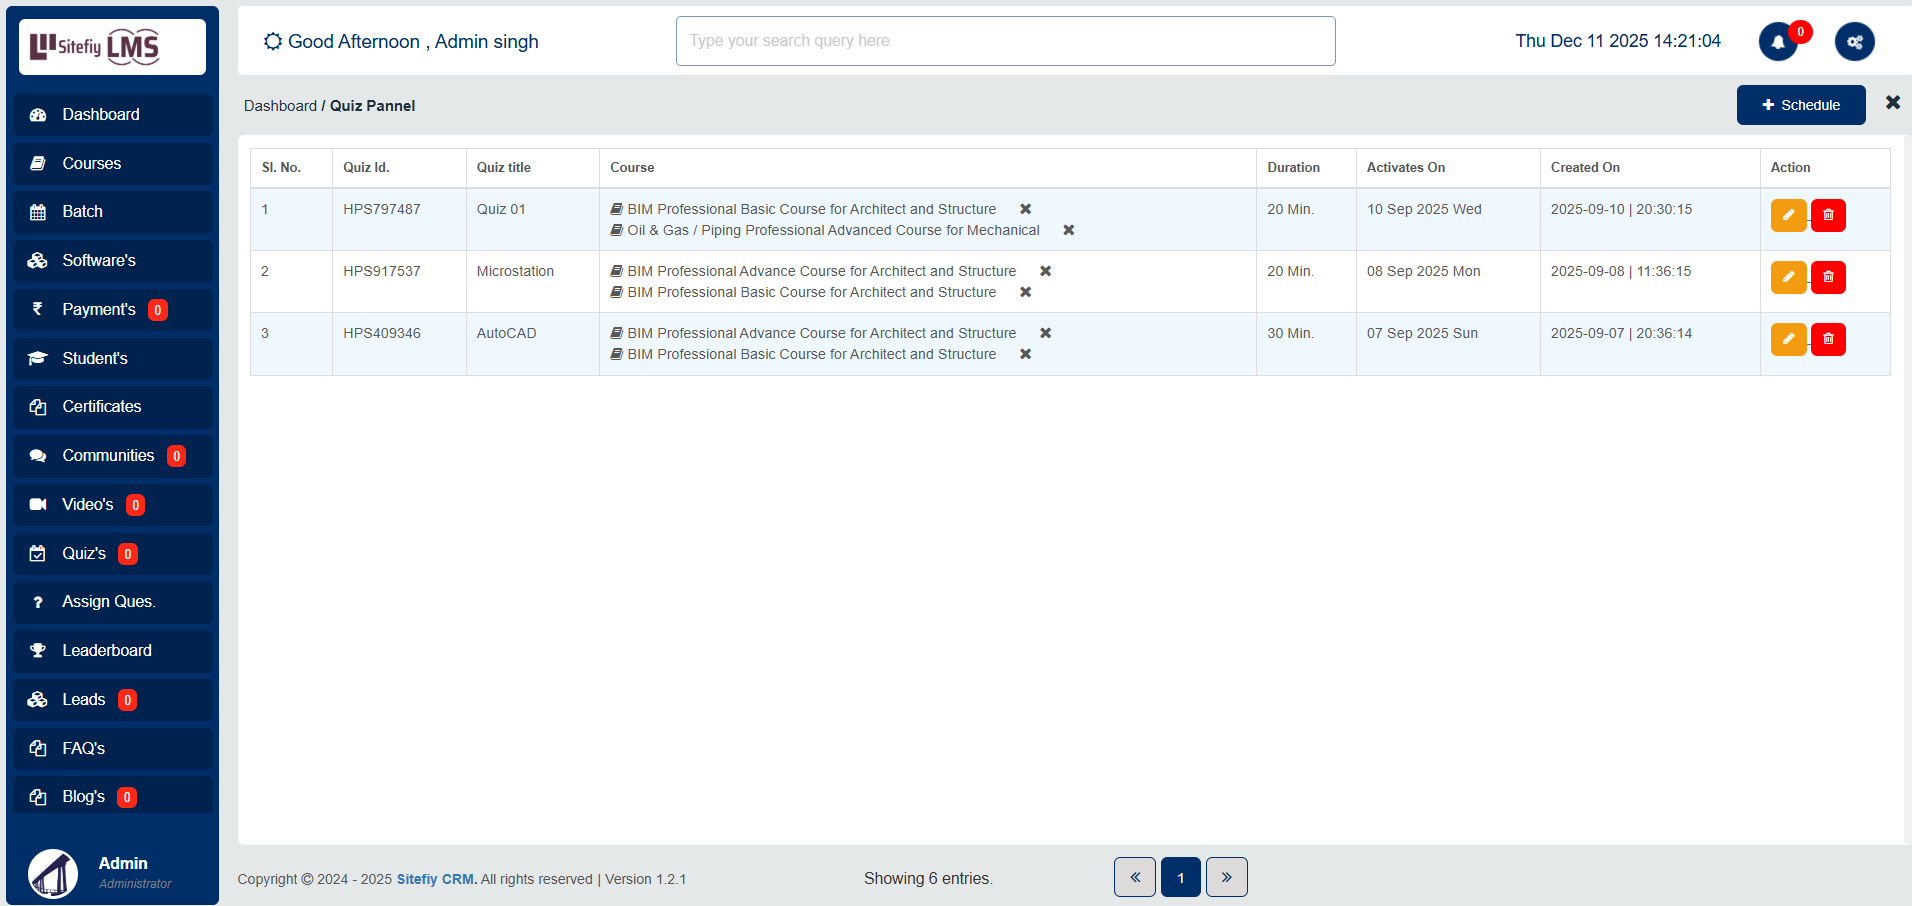The image size is (1912, 906).
Task: Click the next page double-arrow button
Action: coord(1226,878)
